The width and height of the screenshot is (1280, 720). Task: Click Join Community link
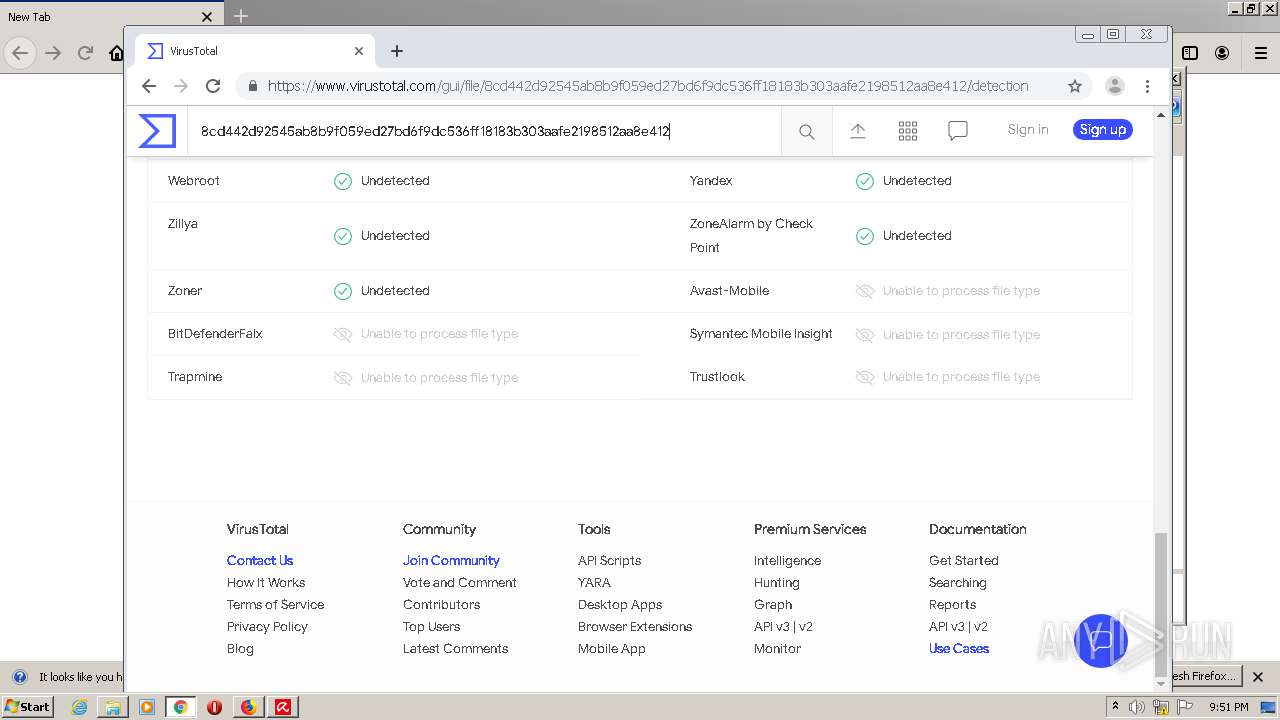(451, 561)
